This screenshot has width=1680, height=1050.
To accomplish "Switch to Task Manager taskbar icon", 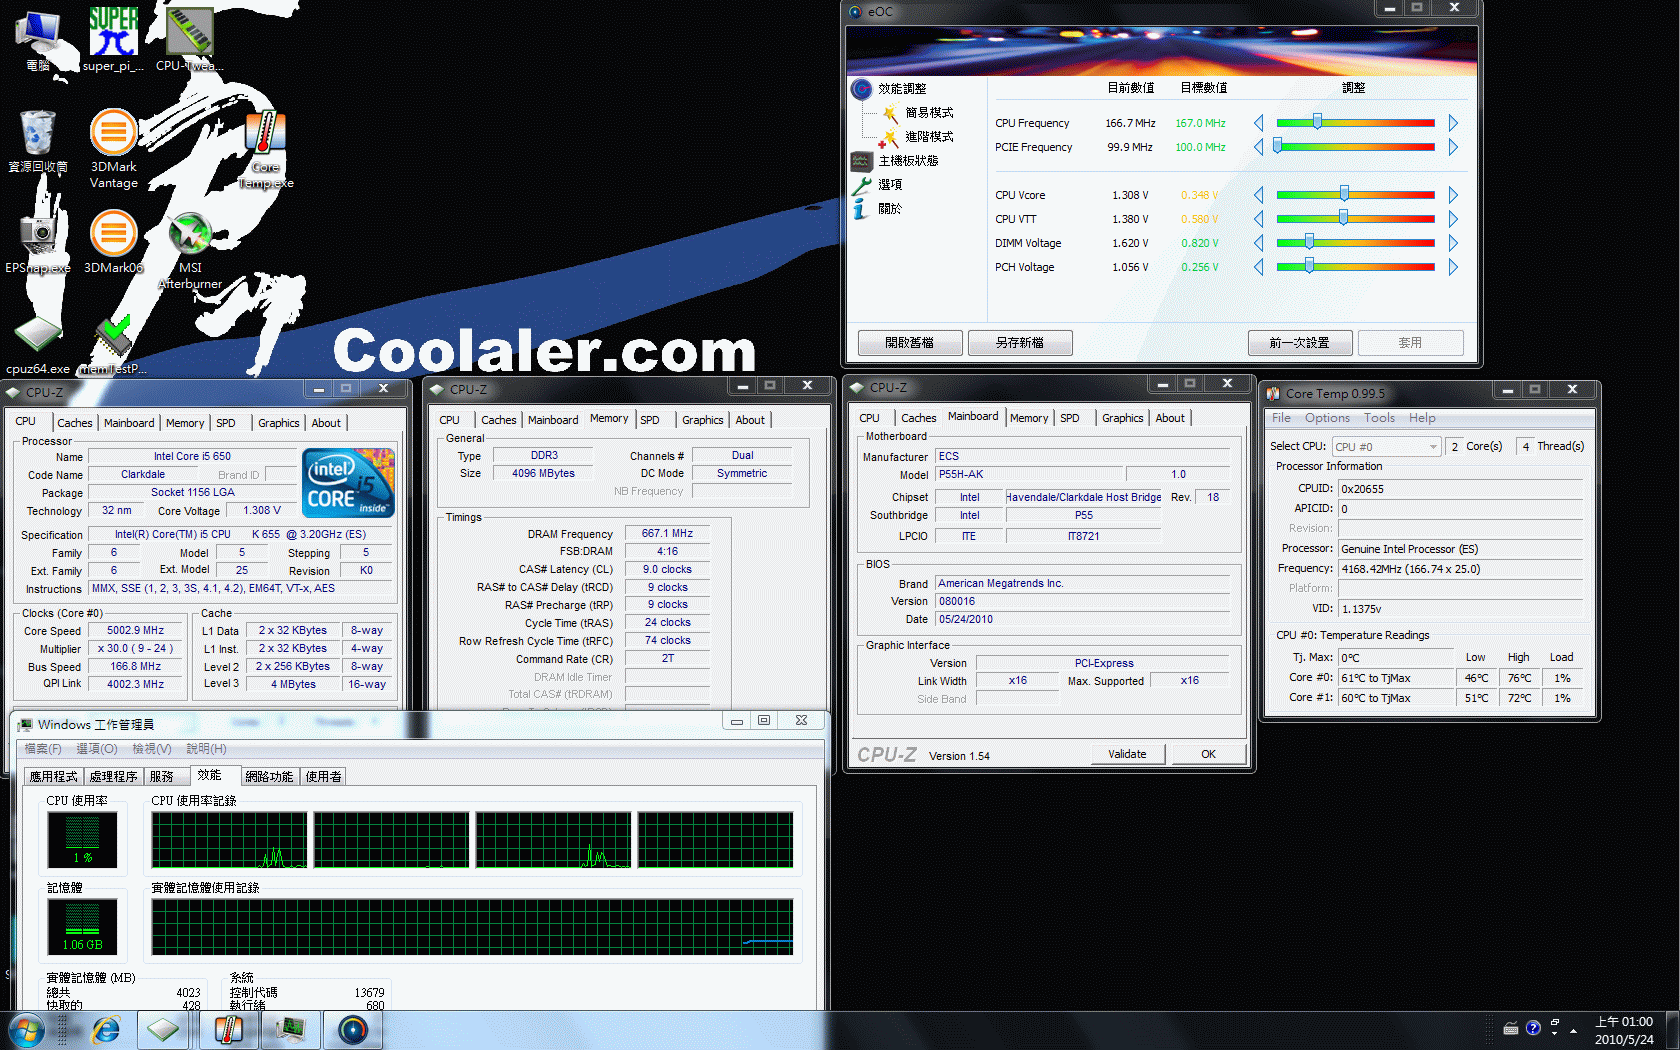I will coord(291,1030).
